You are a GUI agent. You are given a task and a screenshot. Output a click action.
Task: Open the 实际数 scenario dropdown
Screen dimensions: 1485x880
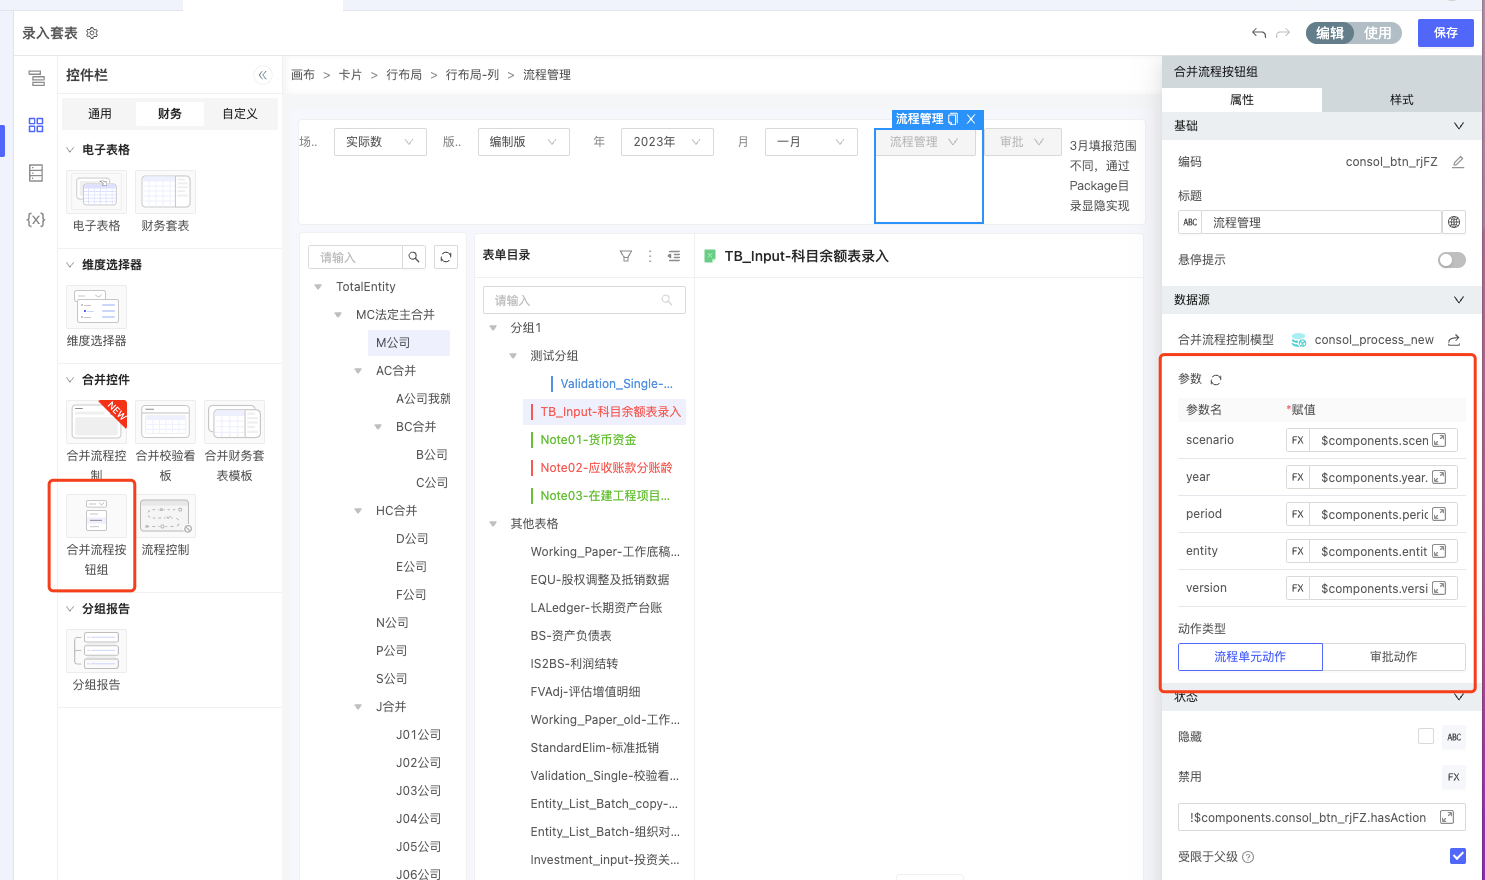point(380,142)
